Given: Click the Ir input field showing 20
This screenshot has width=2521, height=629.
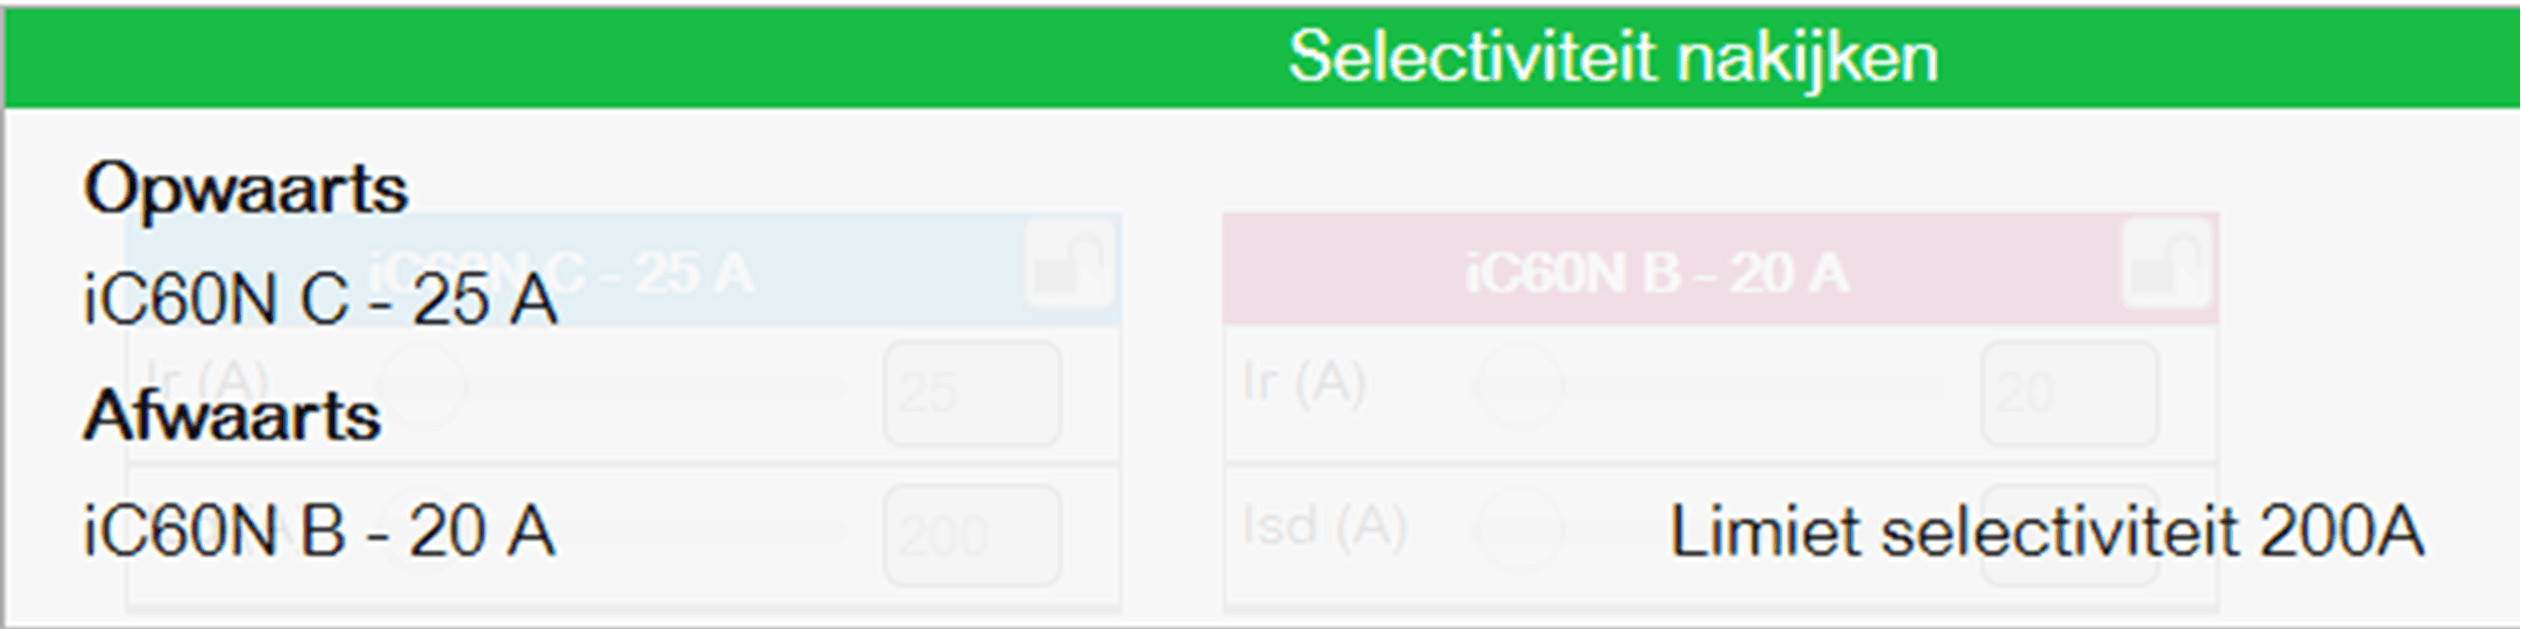Looking at the screenshot, I should coord(2068,392).
